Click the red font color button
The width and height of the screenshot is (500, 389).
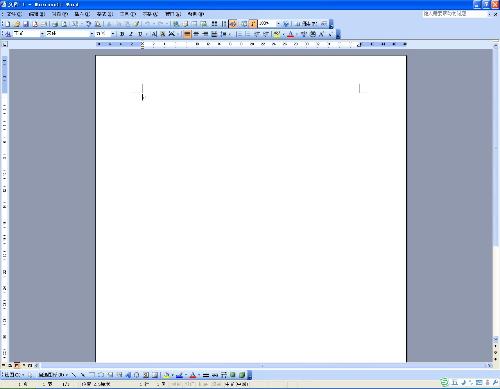291,34
